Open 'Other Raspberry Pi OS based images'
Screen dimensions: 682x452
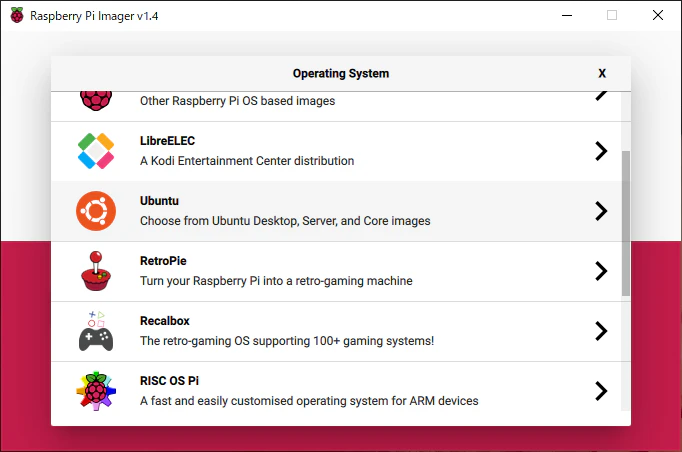click(x=237, y=101)
